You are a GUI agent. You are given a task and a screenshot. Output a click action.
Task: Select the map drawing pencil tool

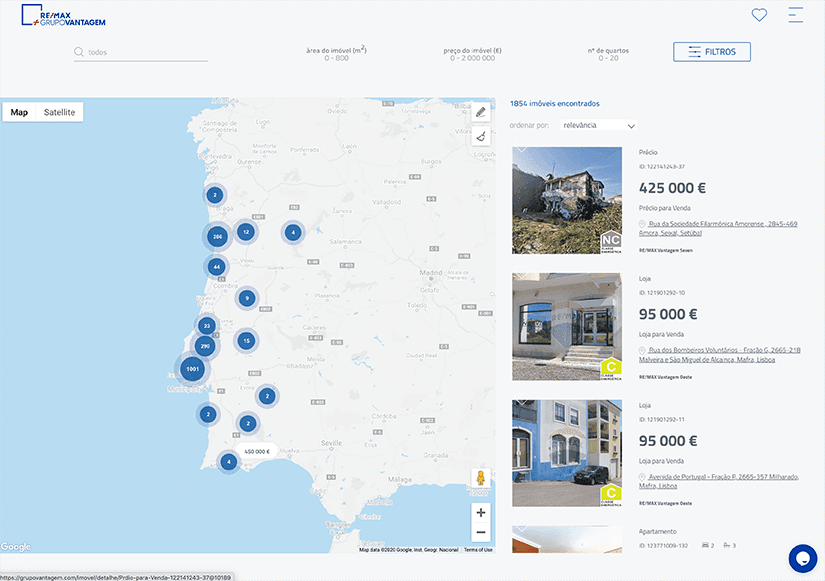(x=480, y=112)
